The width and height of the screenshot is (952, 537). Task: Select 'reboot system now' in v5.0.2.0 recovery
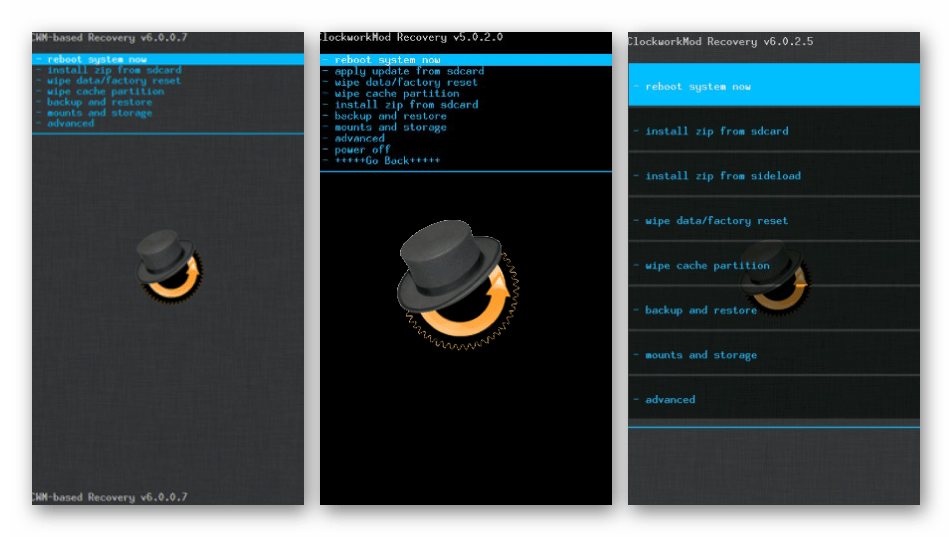(x=466, y=60)
